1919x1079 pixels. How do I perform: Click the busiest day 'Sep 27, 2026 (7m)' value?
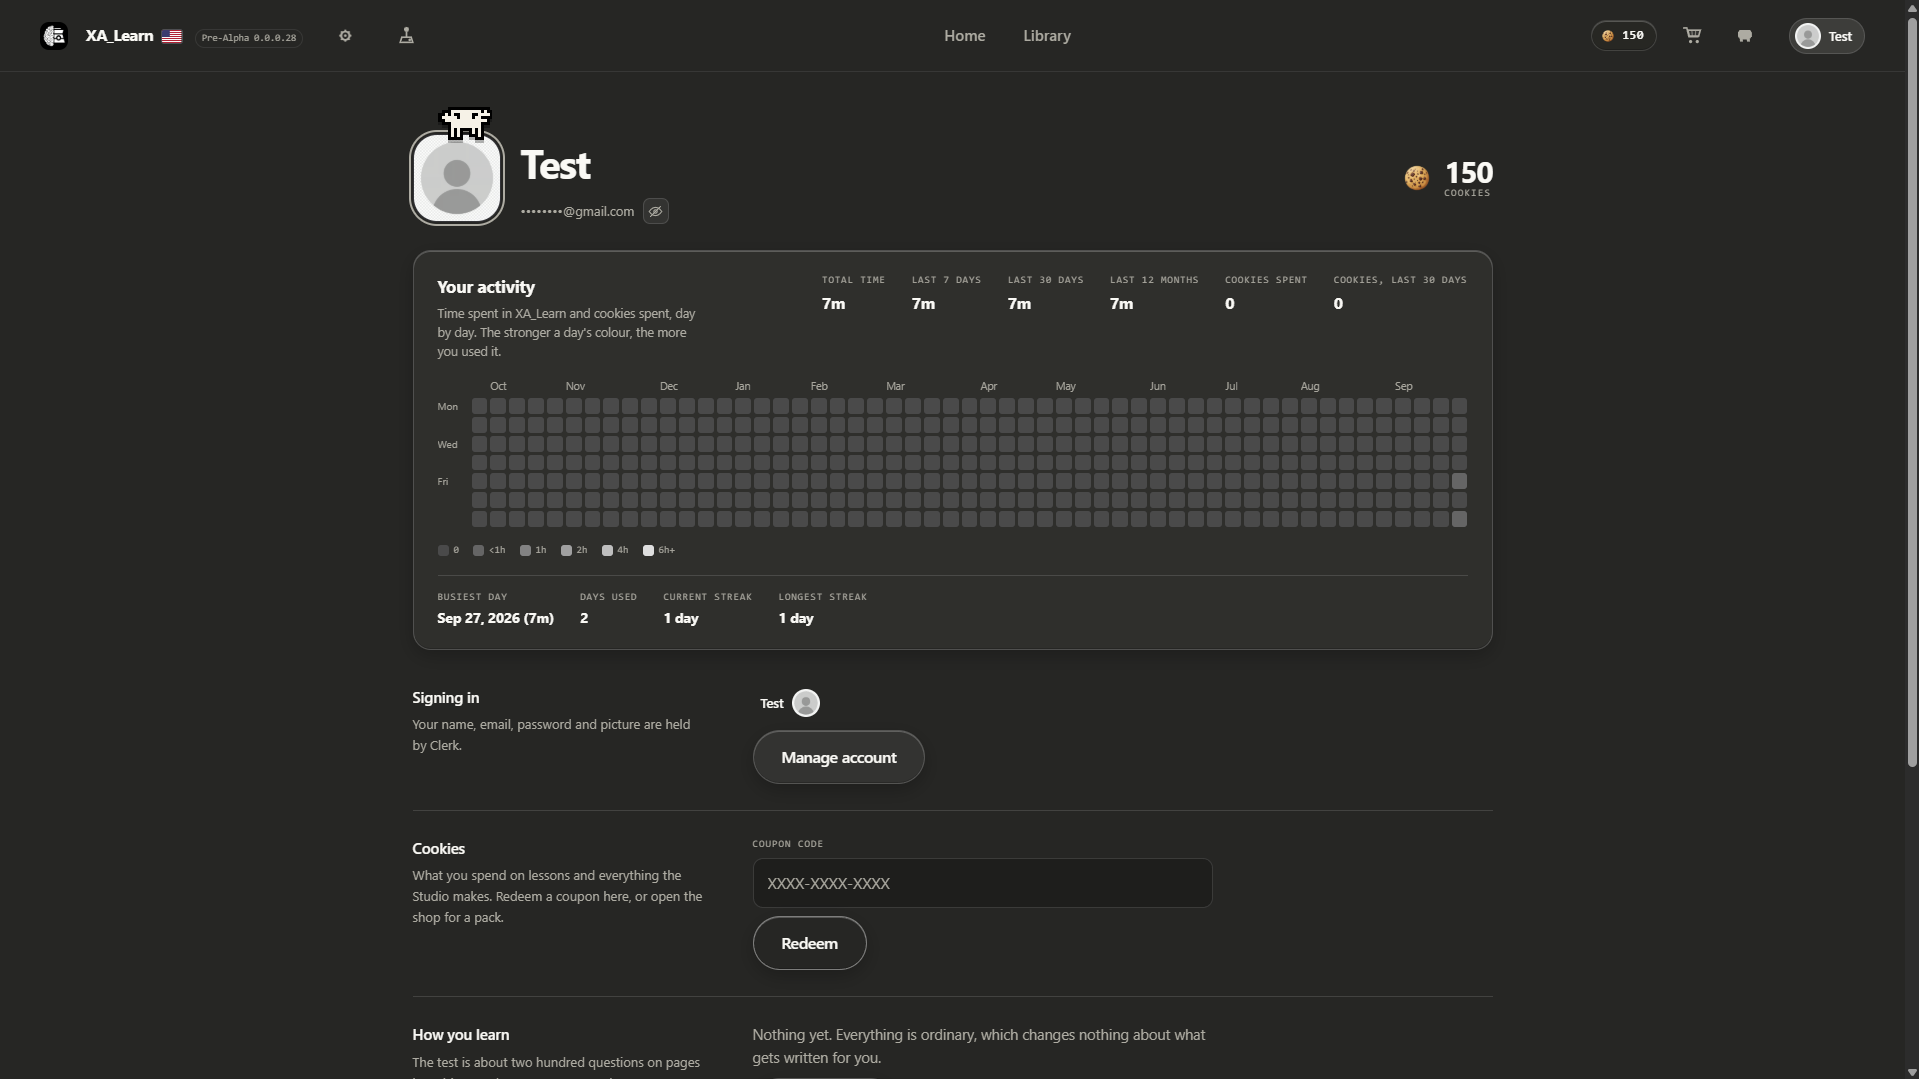[x=495, y=618]
